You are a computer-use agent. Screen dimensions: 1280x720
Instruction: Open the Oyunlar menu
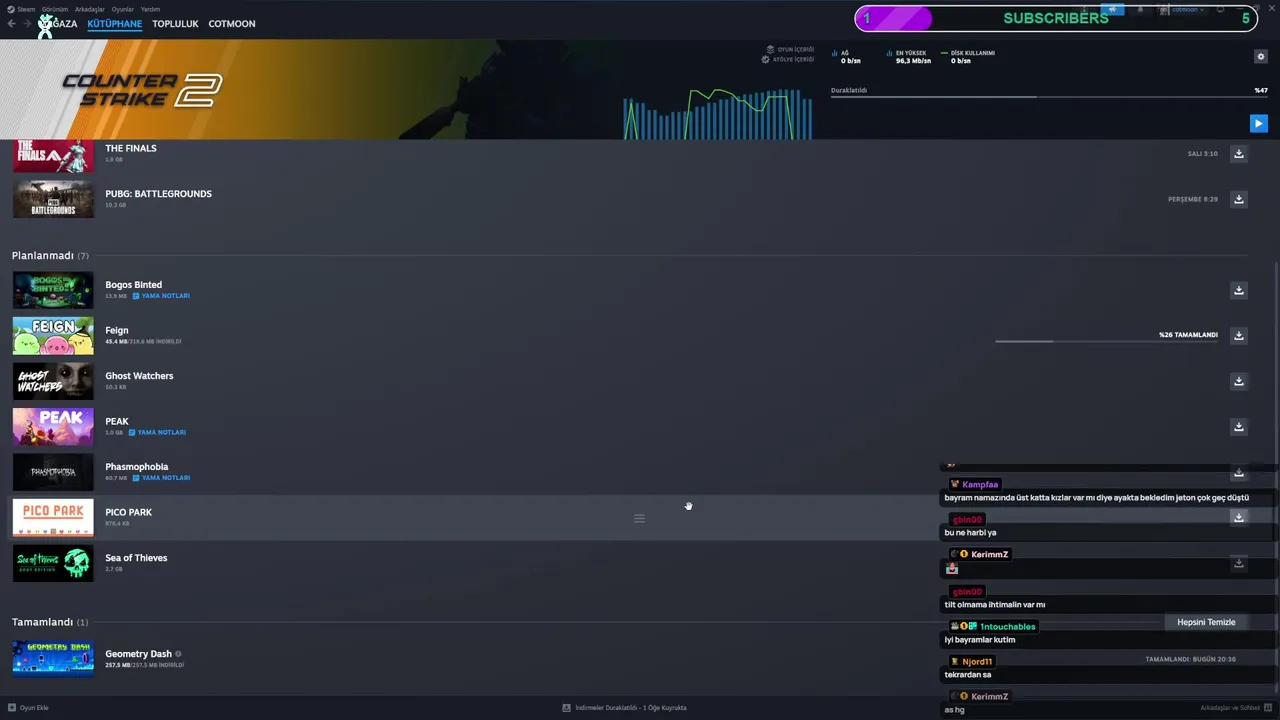click(122, 9)
